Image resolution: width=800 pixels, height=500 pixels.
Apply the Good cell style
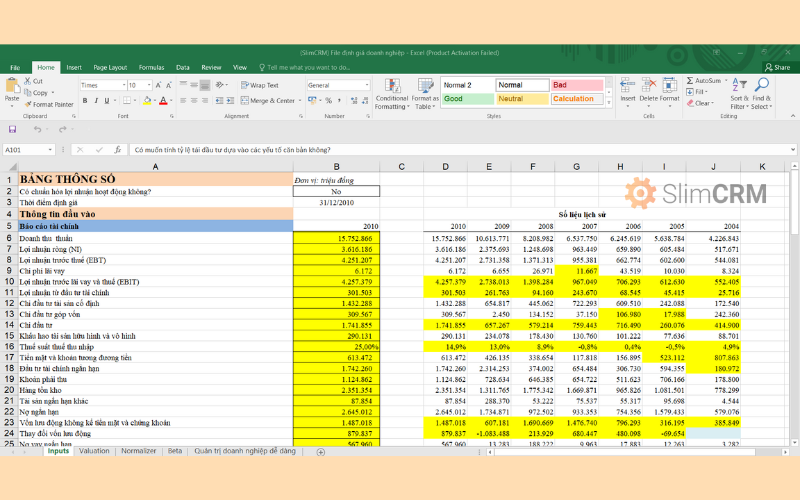pyautogui.click(x=468, y=99)
